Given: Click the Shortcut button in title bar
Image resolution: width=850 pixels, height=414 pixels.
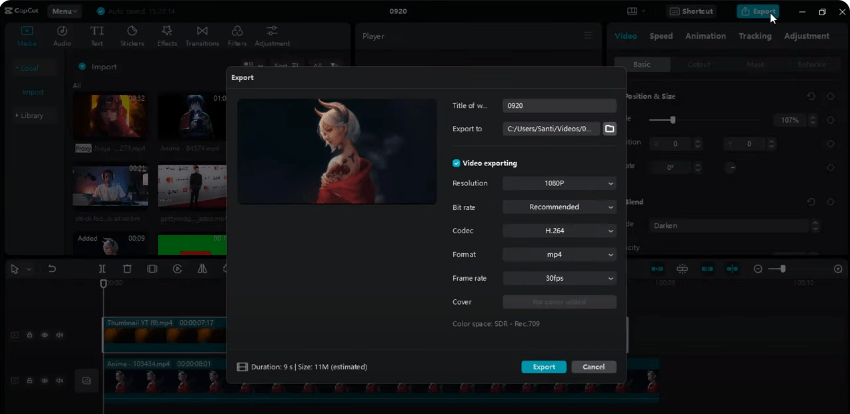Looking at the screenshot, I should (x=692, y=11).
